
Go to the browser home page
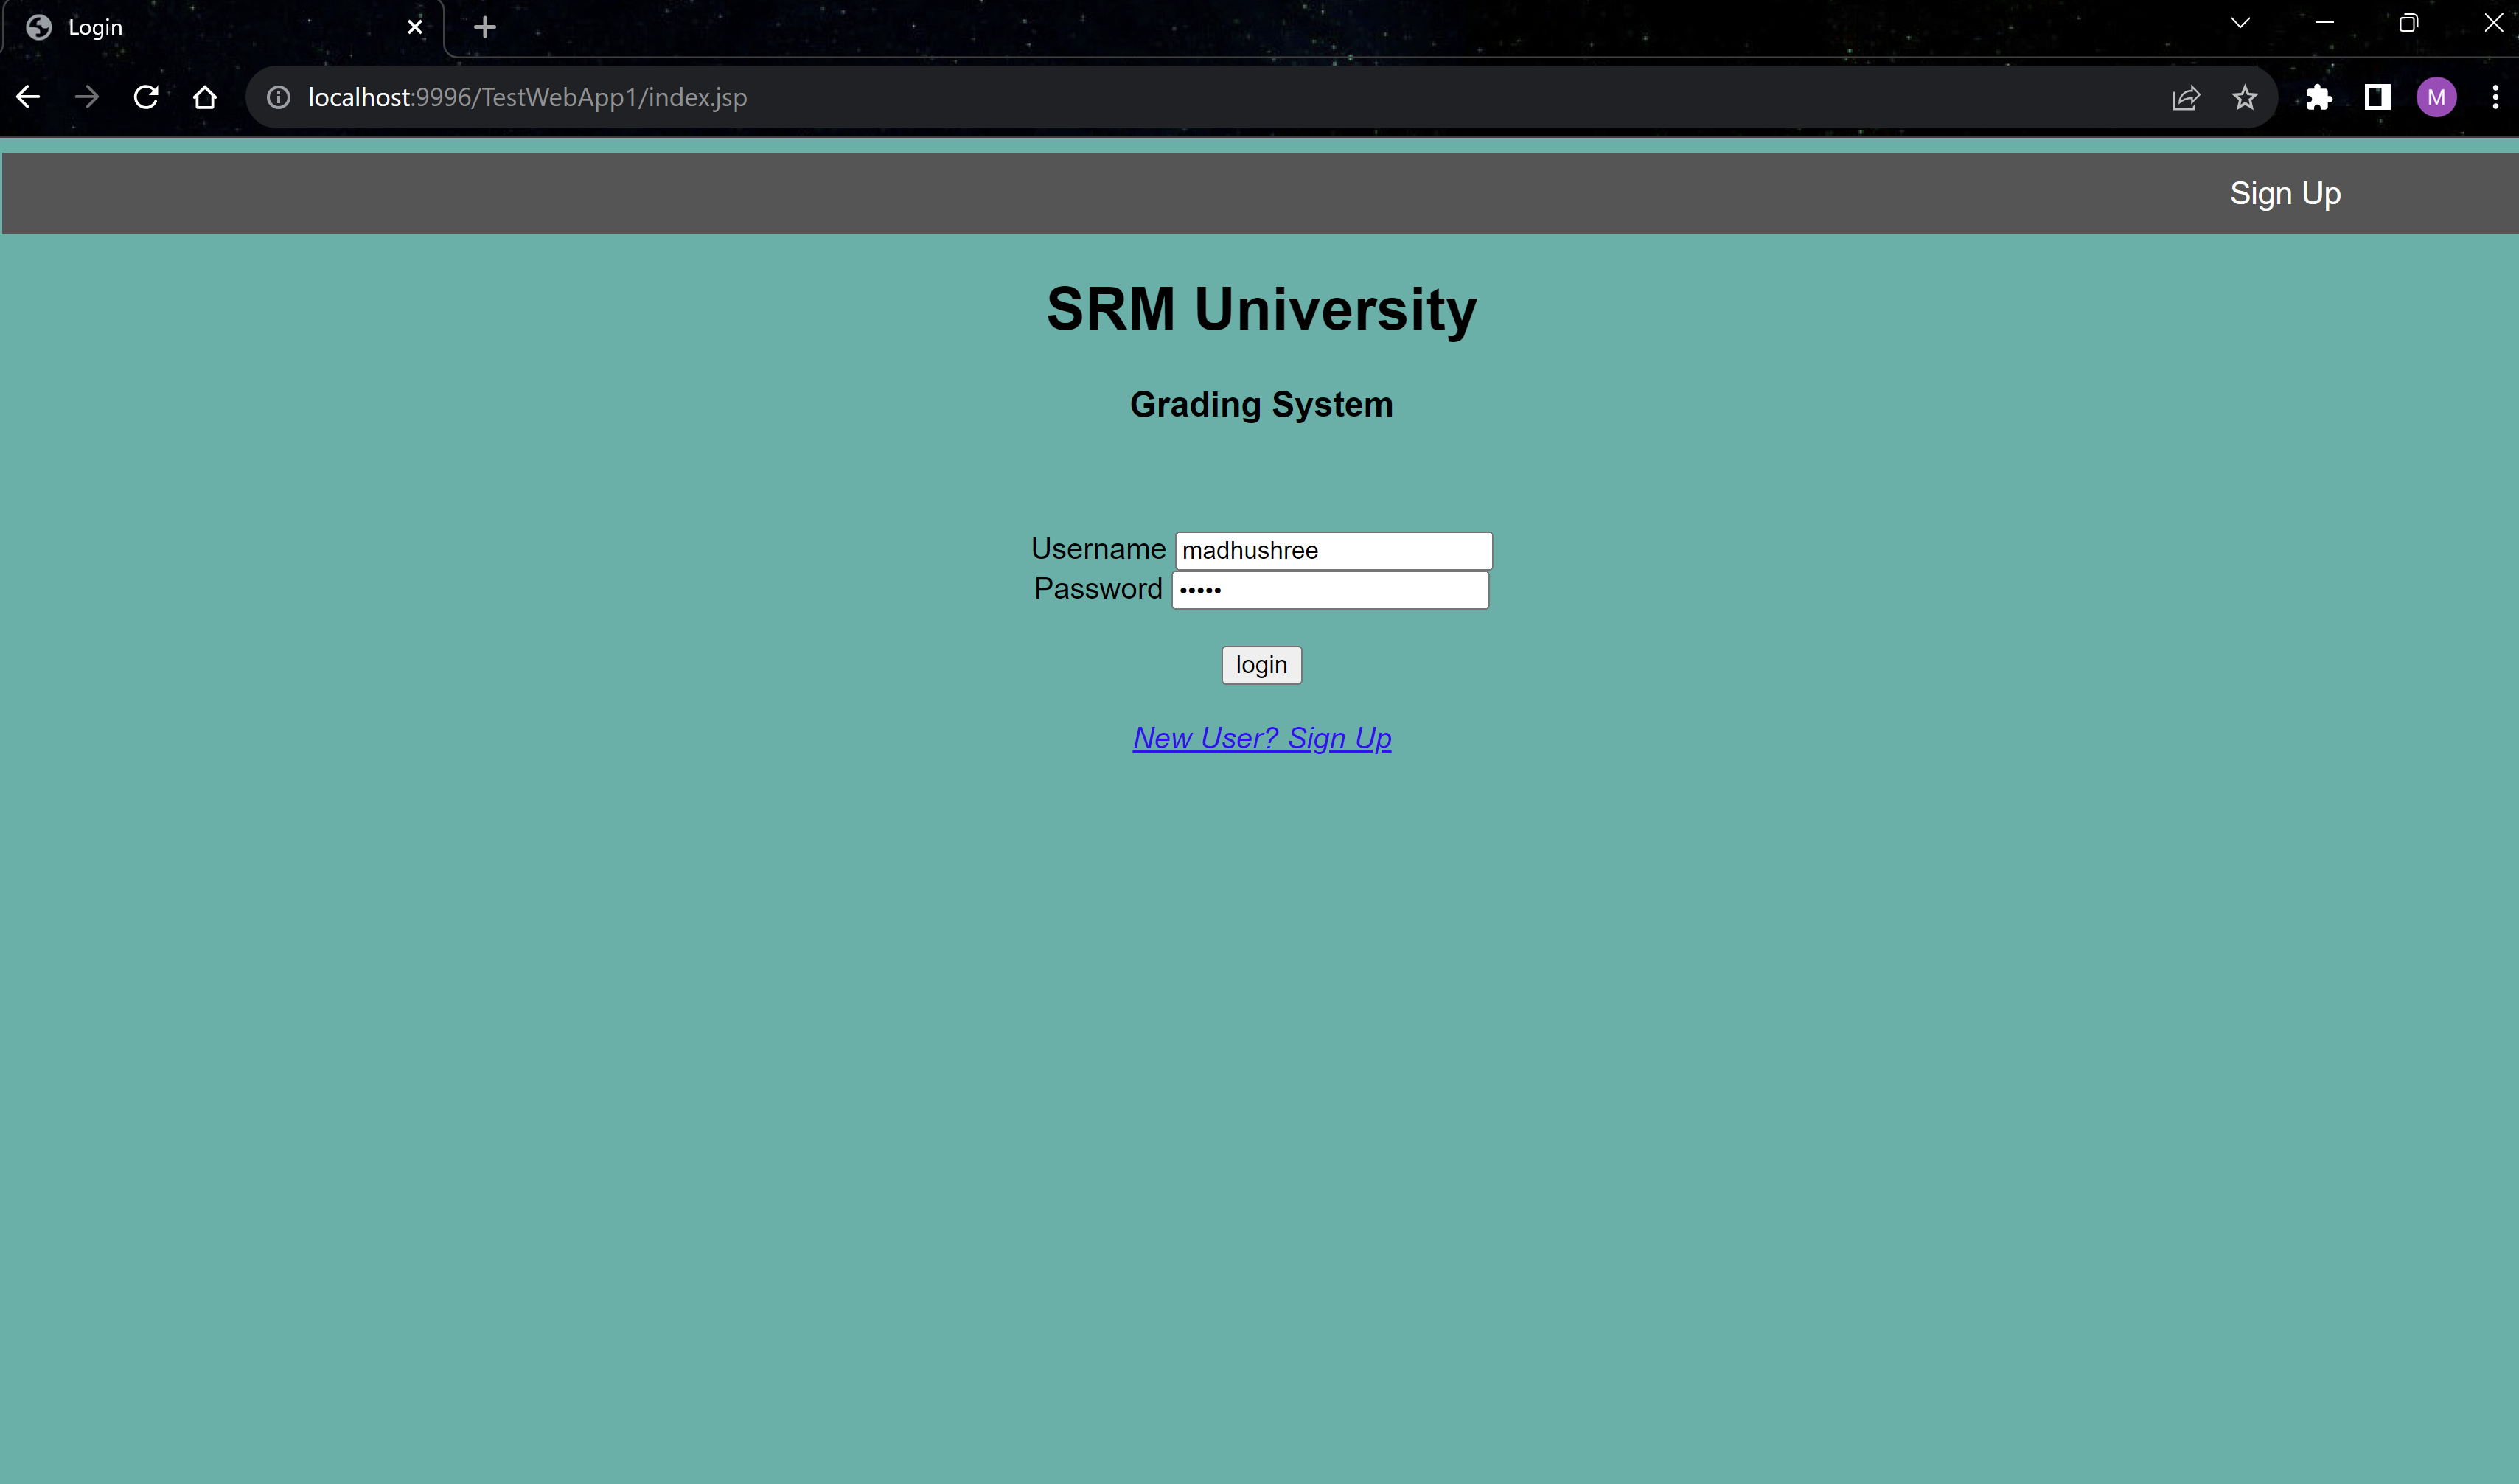[x=205, y=97]
